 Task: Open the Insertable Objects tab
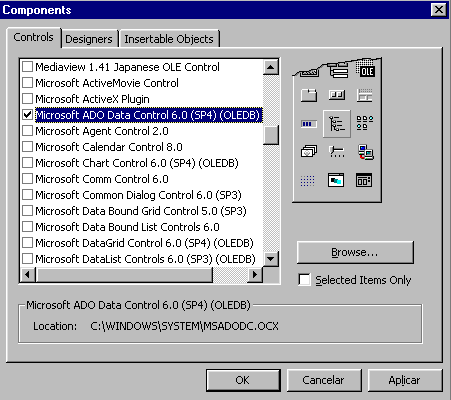[169, 39]
